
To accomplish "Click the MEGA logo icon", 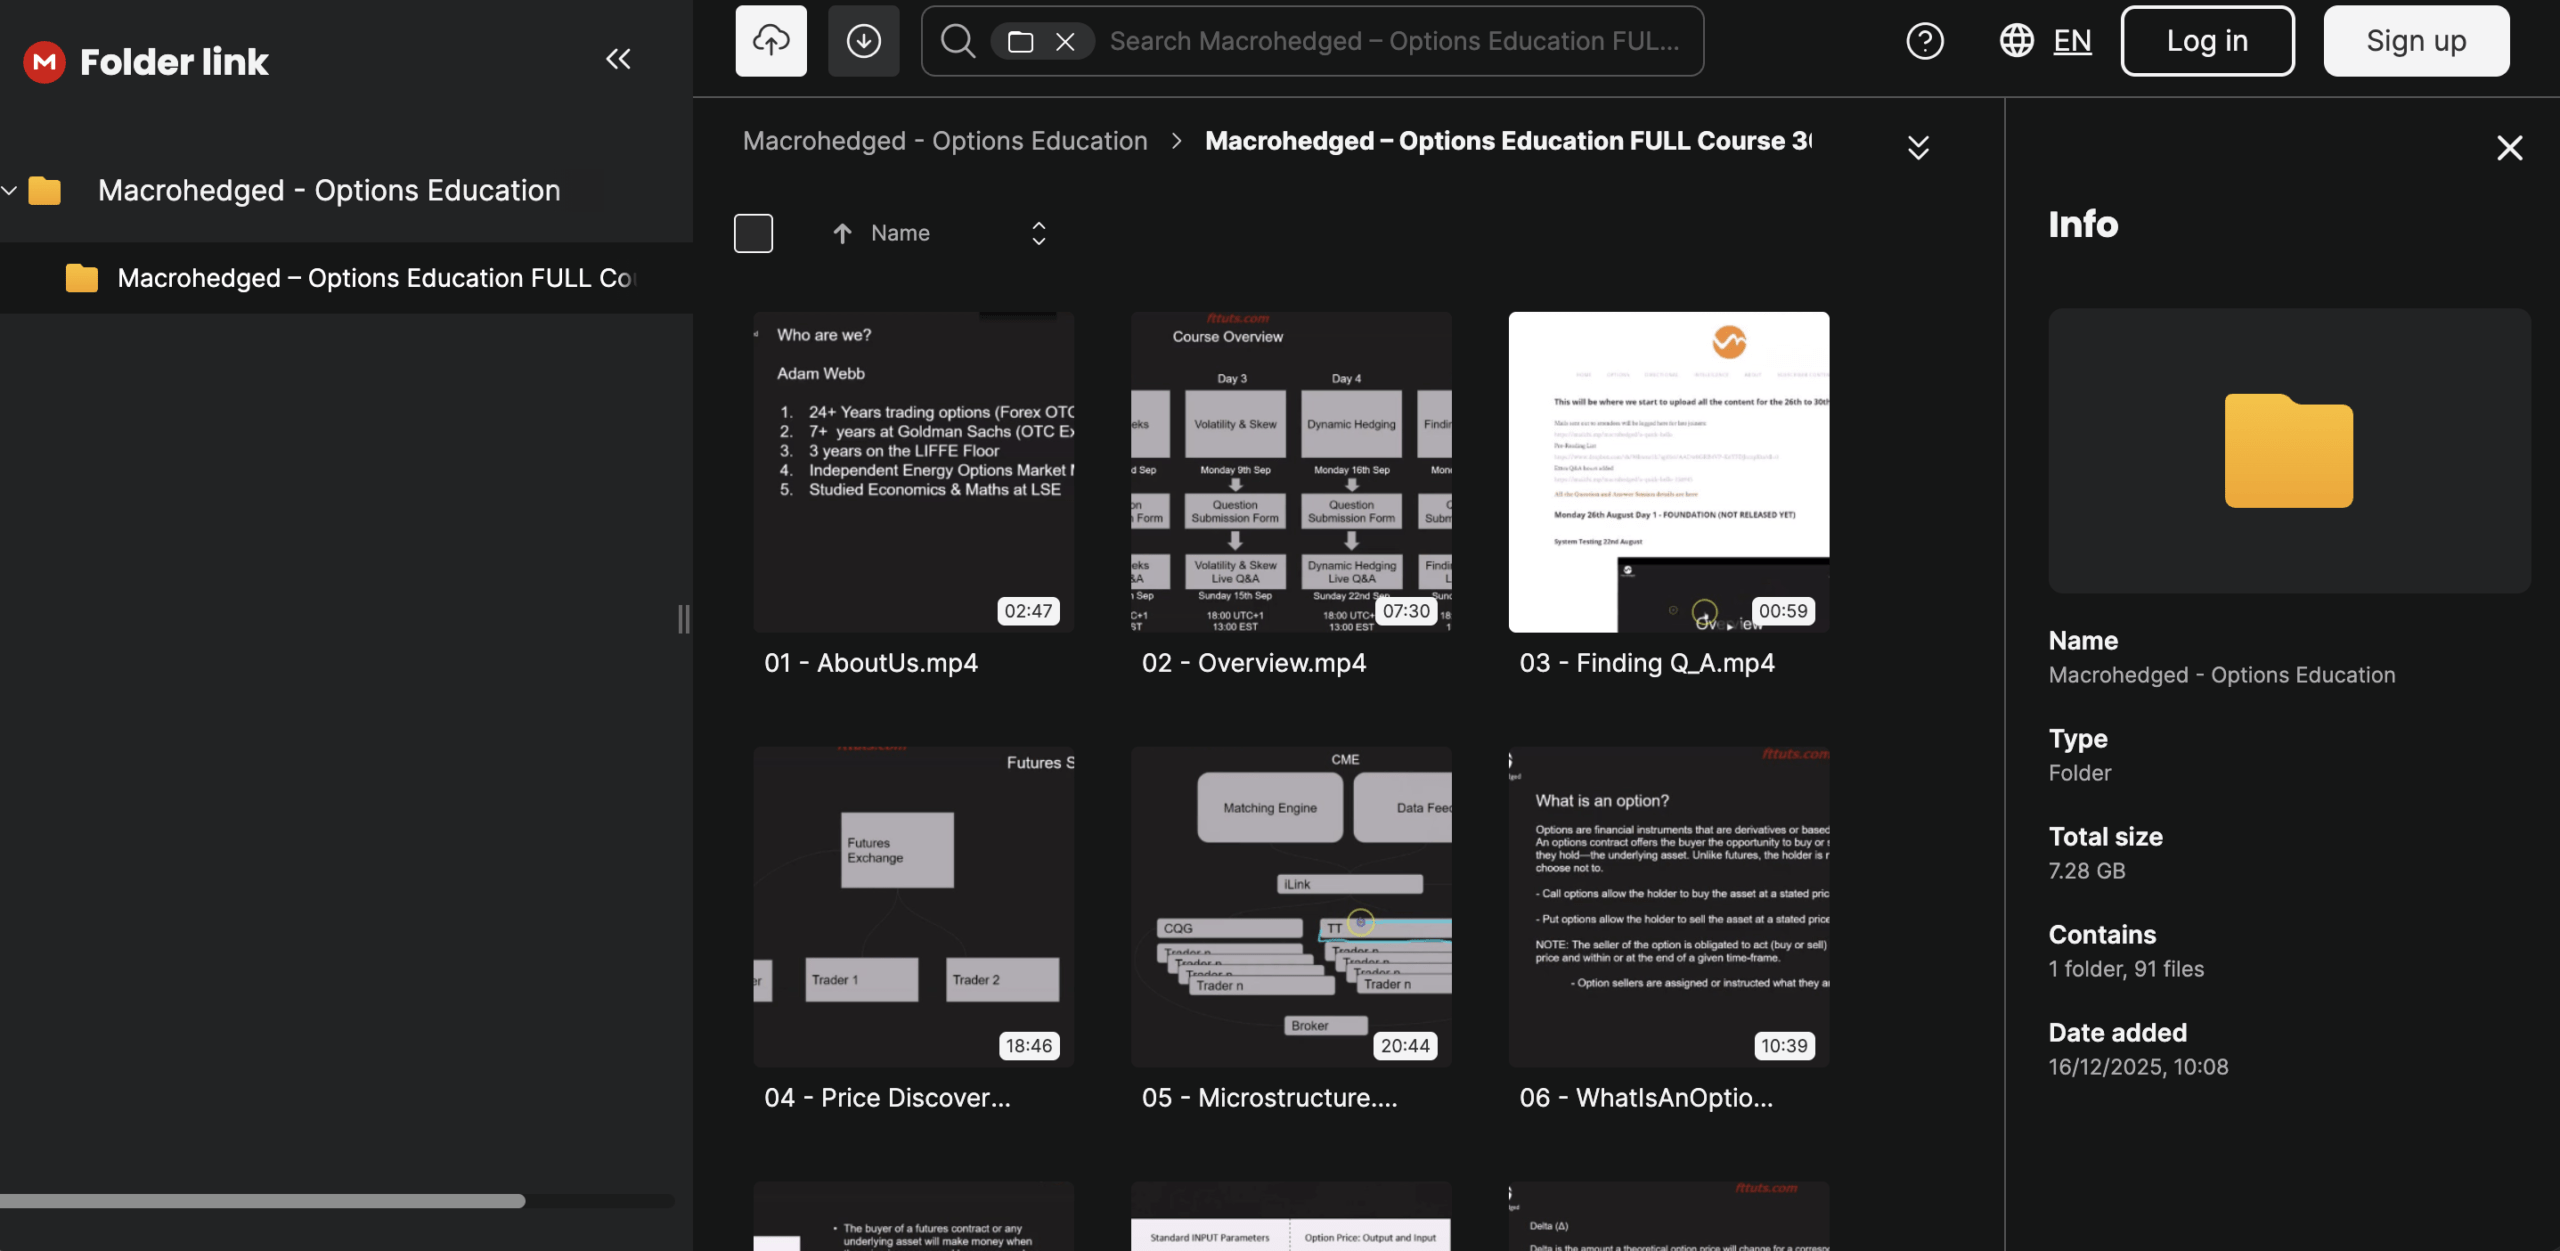I will [x=44, y=62].
